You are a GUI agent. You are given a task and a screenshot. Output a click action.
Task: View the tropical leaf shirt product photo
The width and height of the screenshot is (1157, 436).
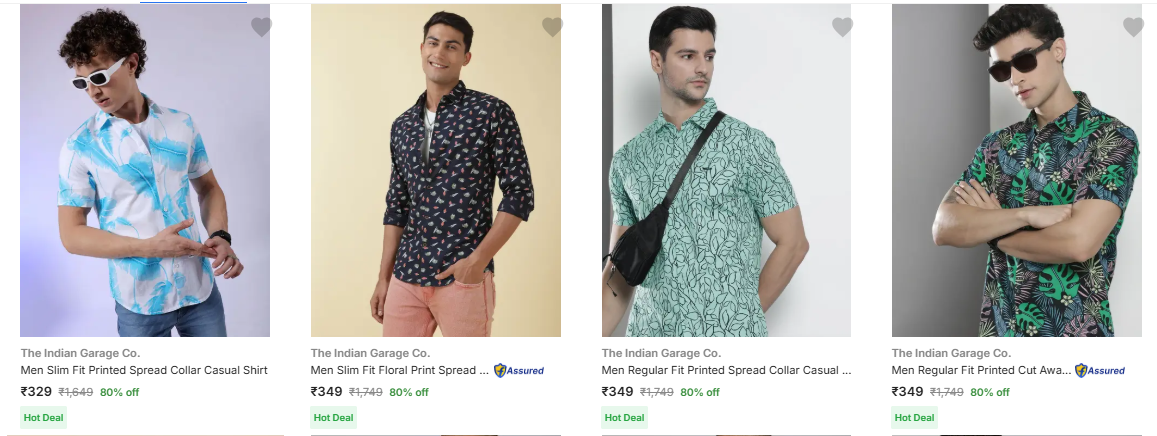coord(1016,170)
